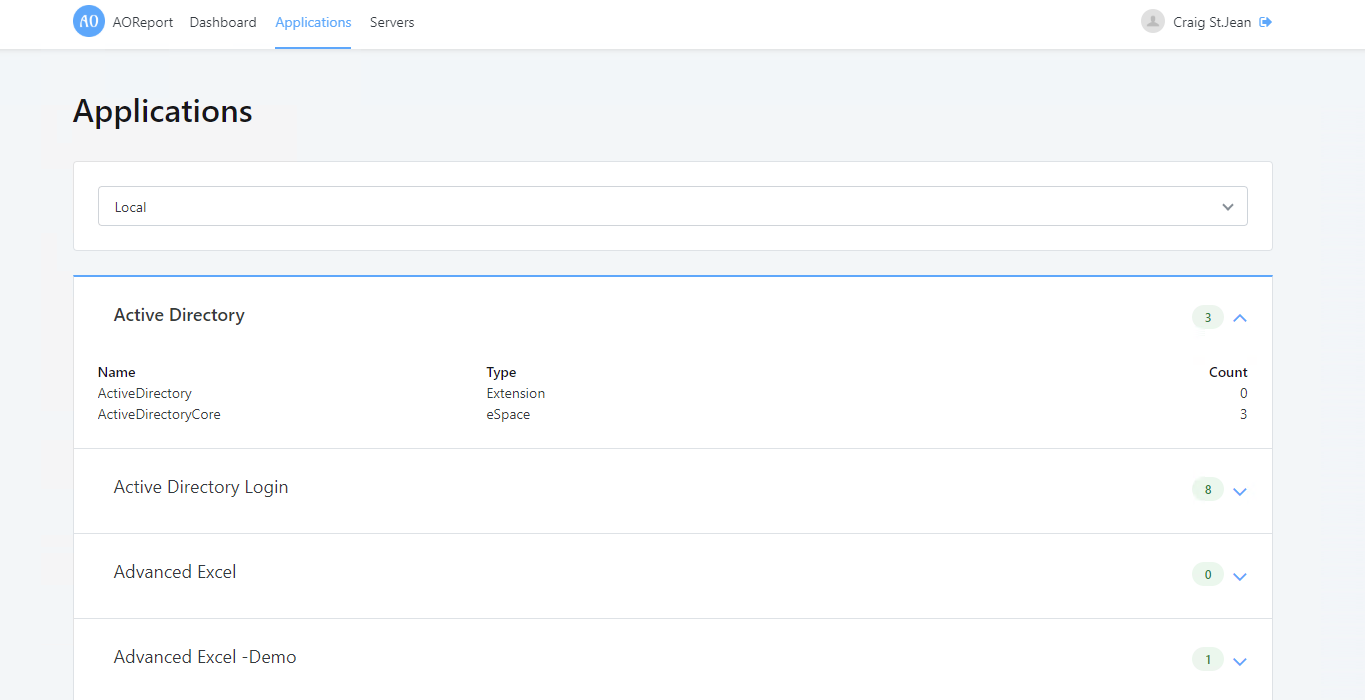Viewport: 1365px width, 700px height.
Task: Click the user avatar icon in the header
Action: pyautogui.click(x=1152, y=21)
